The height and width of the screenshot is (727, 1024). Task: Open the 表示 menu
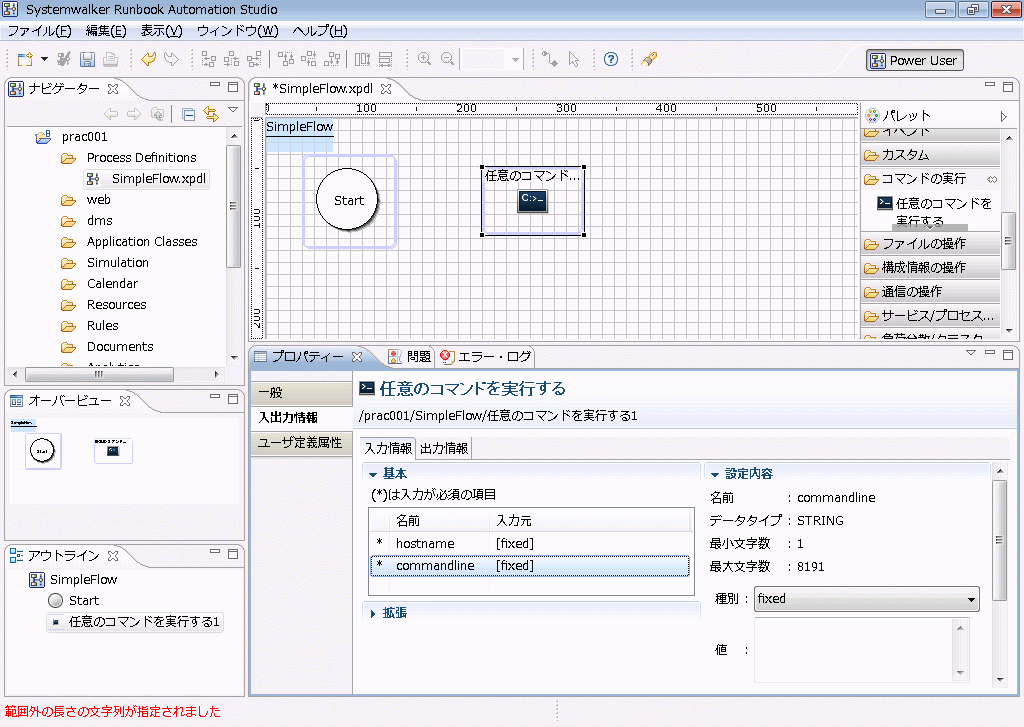[x=161, y=31]
